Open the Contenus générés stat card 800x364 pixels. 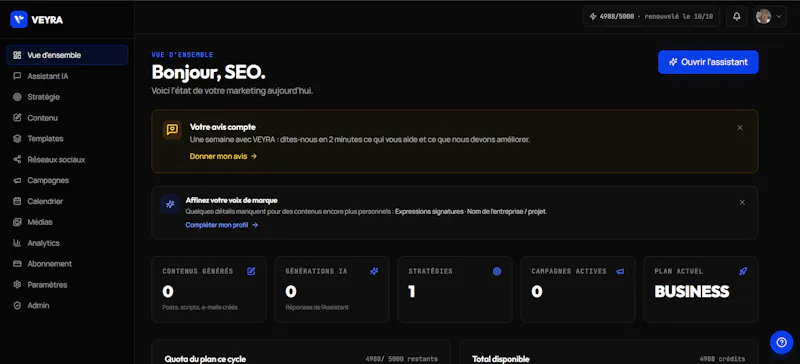[209, 289]
